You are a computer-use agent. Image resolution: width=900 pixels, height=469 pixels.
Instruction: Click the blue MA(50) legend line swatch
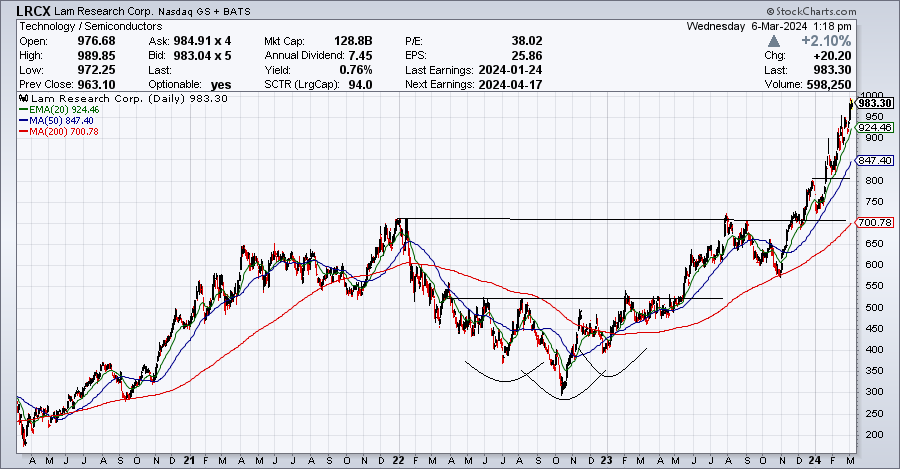pyautogui.click(x=24, y=121)
